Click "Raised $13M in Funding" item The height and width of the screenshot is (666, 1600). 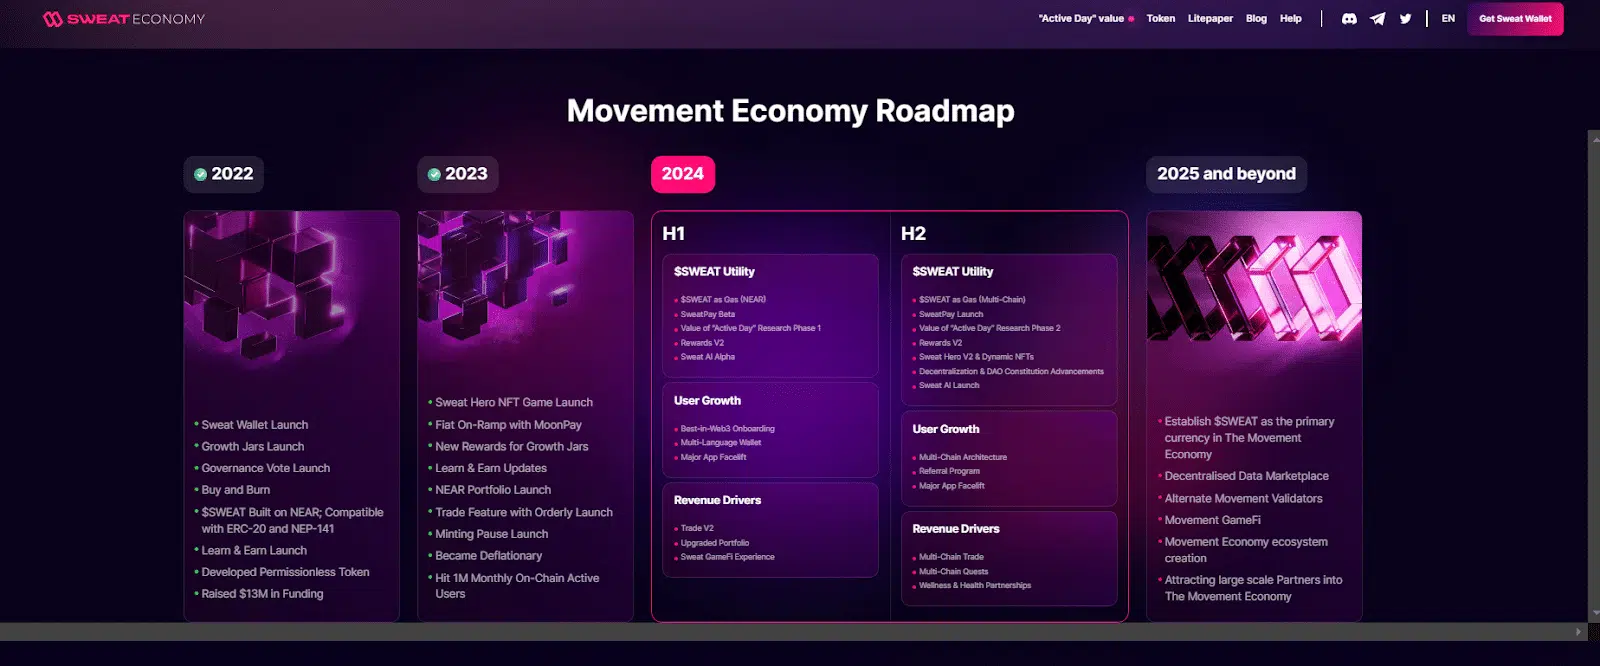coord(262,594)
